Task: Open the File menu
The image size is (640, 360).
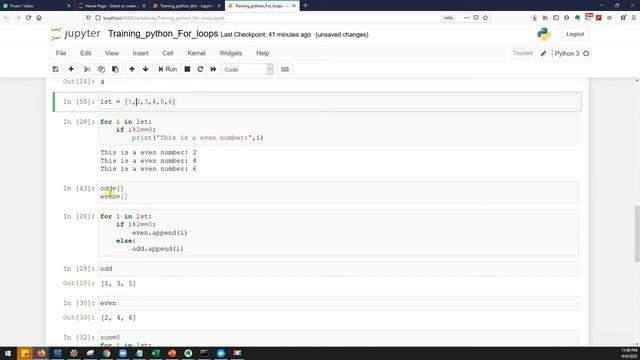Action: [61, 53]
